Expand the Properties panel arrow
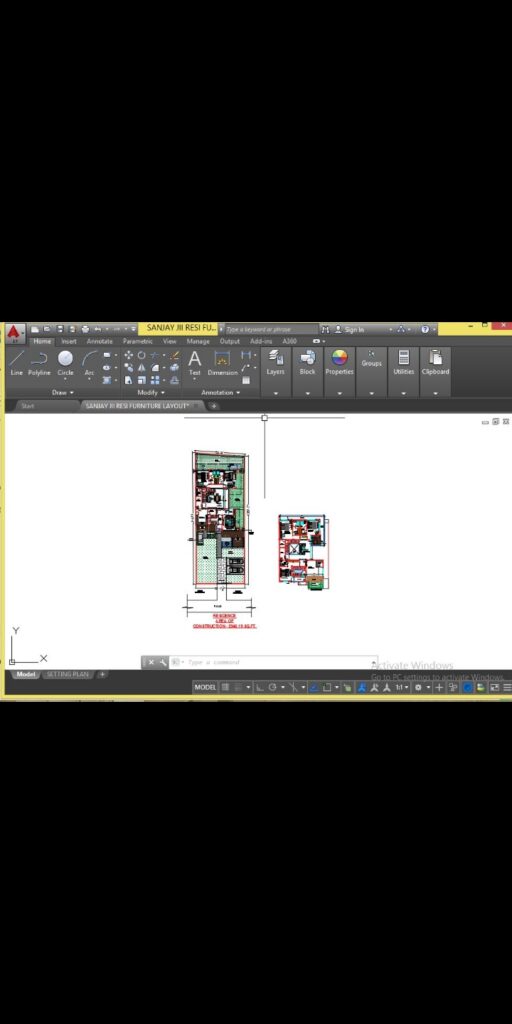 (340, 393)
